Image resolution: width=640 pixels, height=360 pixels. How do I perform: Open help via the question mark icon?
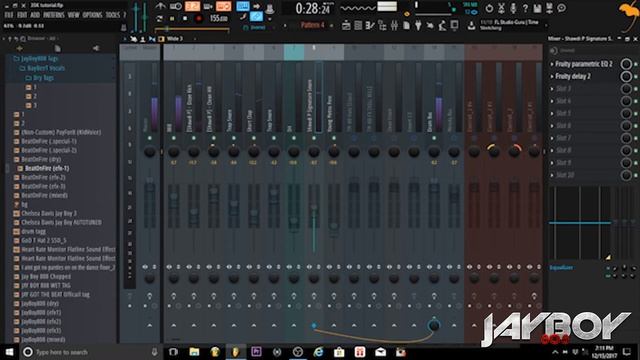pos(525,8)
